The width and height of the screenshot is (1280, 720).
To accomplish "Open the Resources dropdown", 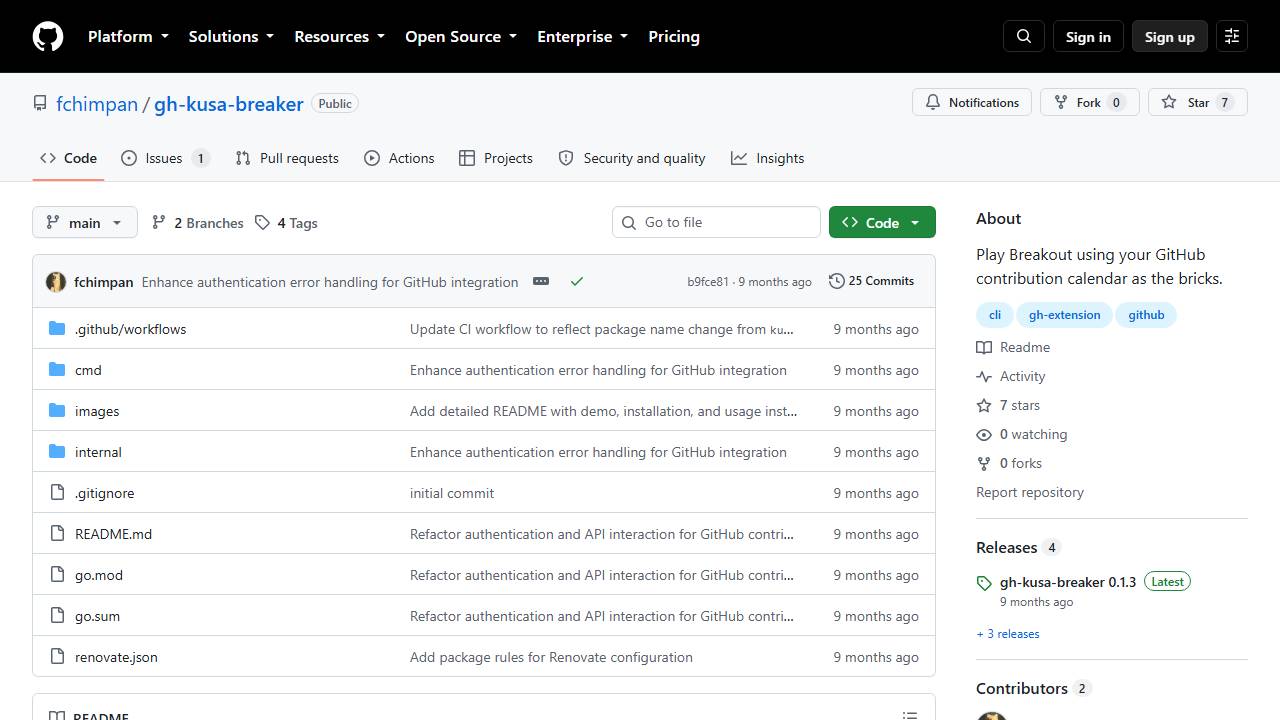I will click(339, 37).
